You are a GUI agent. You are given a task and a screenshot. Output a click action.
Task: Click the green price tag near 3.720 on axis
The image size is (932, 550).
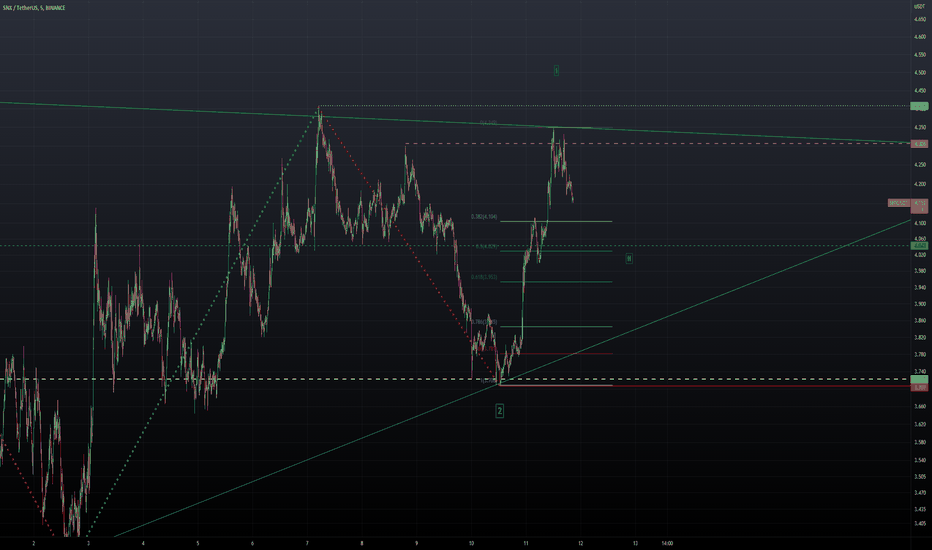pos(920,379)
